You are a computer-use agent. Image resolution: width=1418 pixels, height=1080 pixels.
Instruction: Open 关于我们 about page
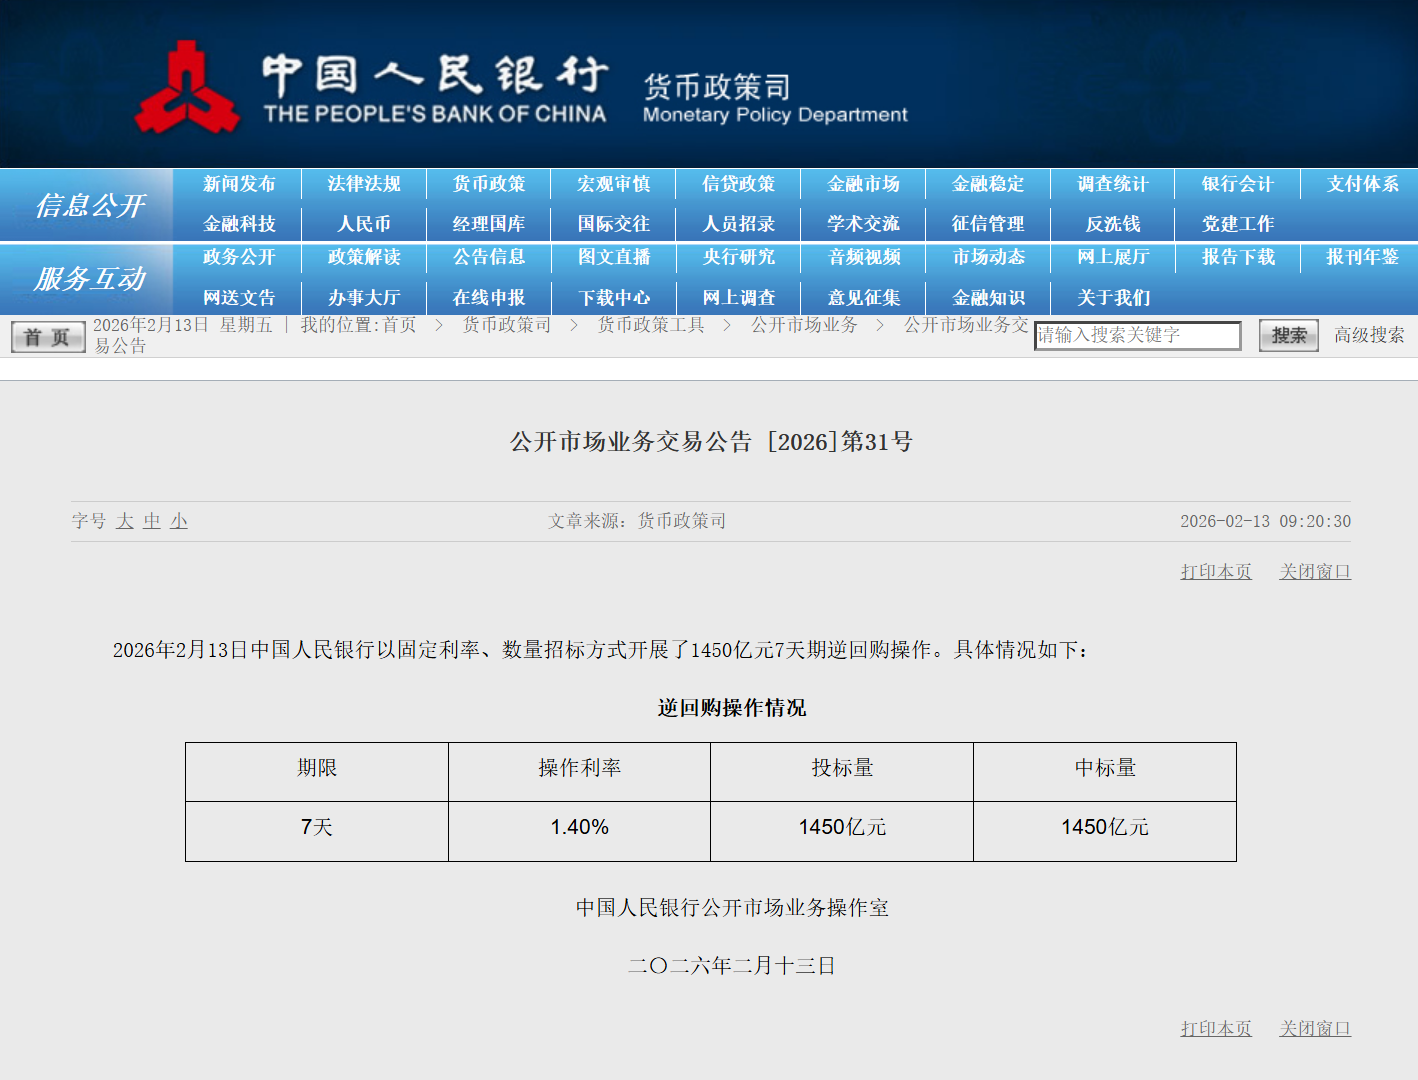pyautogui.click(x=1113, y=298)
